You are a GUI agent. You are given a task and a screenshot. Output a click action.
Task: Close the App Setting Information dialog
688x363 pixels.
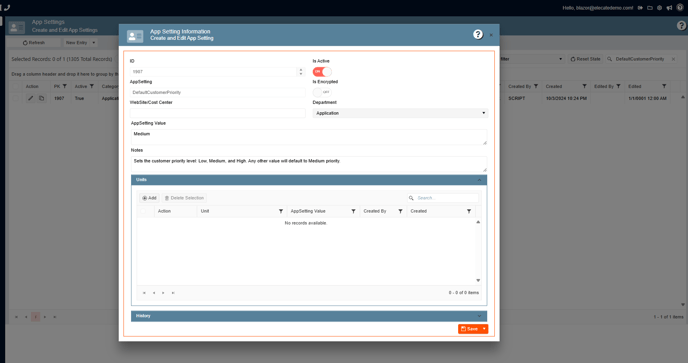[491, 35]
